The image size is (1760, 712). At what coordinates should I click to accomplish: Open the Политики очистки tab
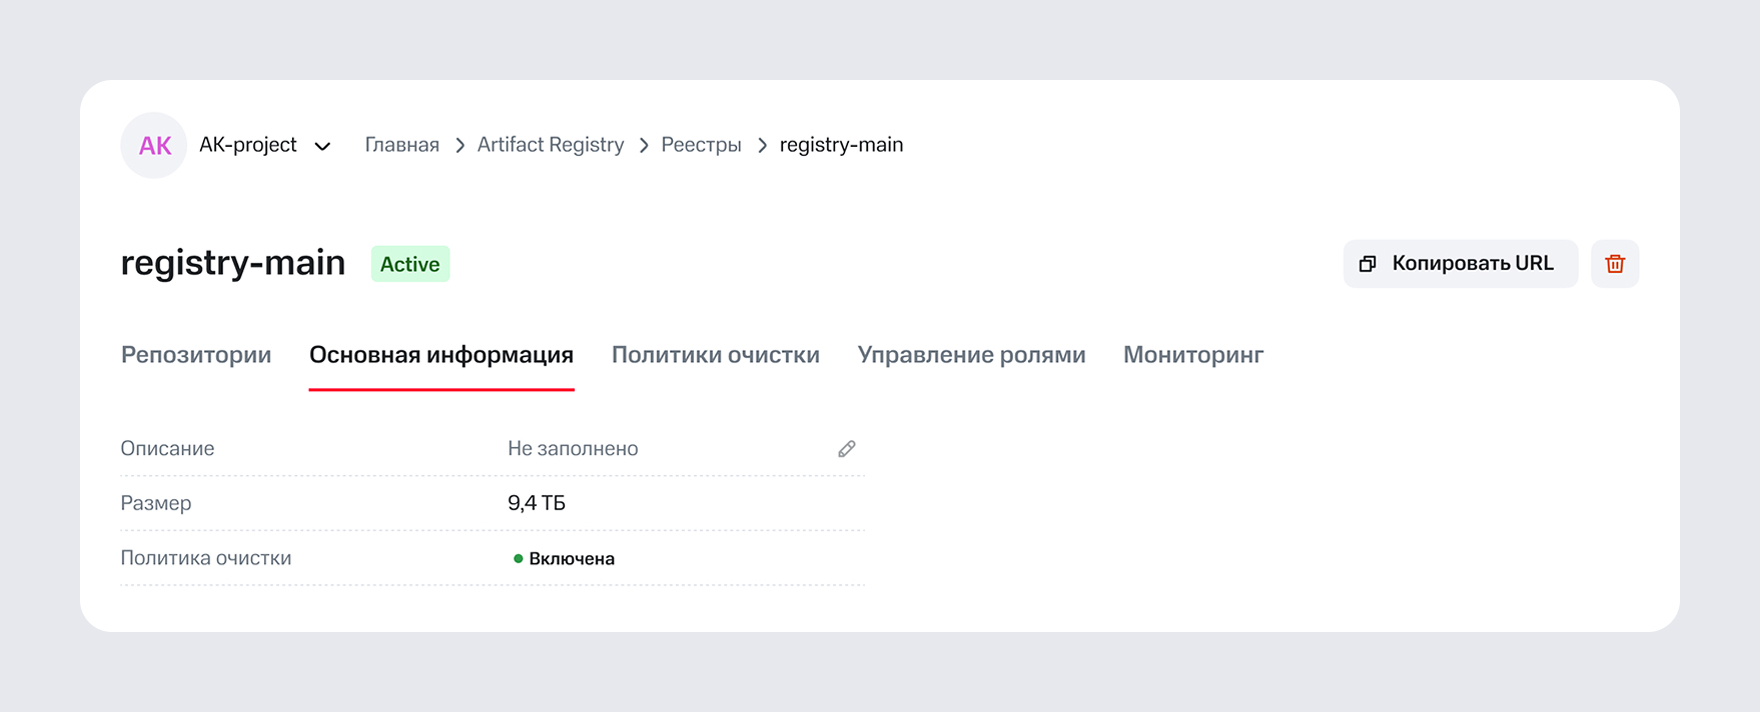tap(715, 355)
